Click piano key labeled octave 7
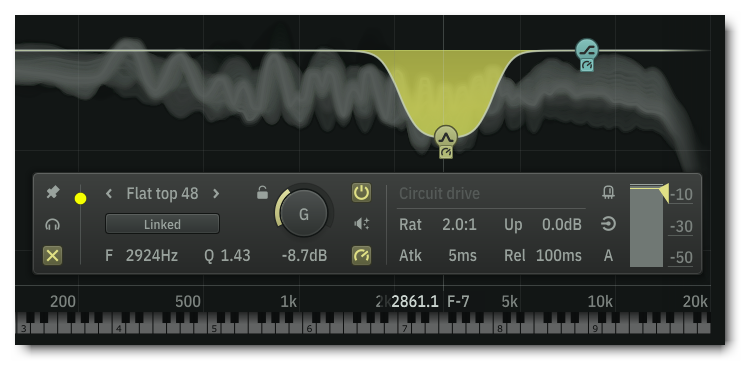The height and width of the screenshot is (372, 752). point(404,328)
